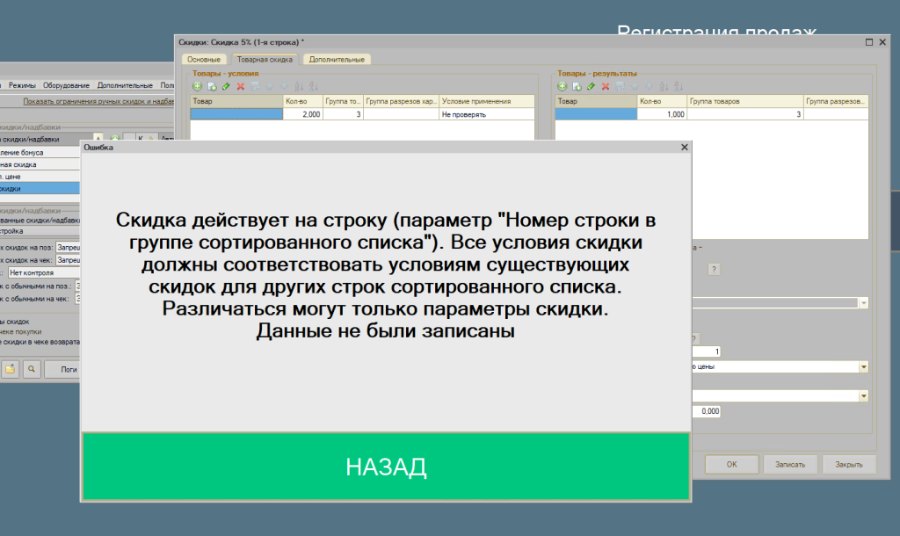Click the Товар column header in conditions table
Image resolution: width=900 pixels, height=536 pixels.
point(236,101)
